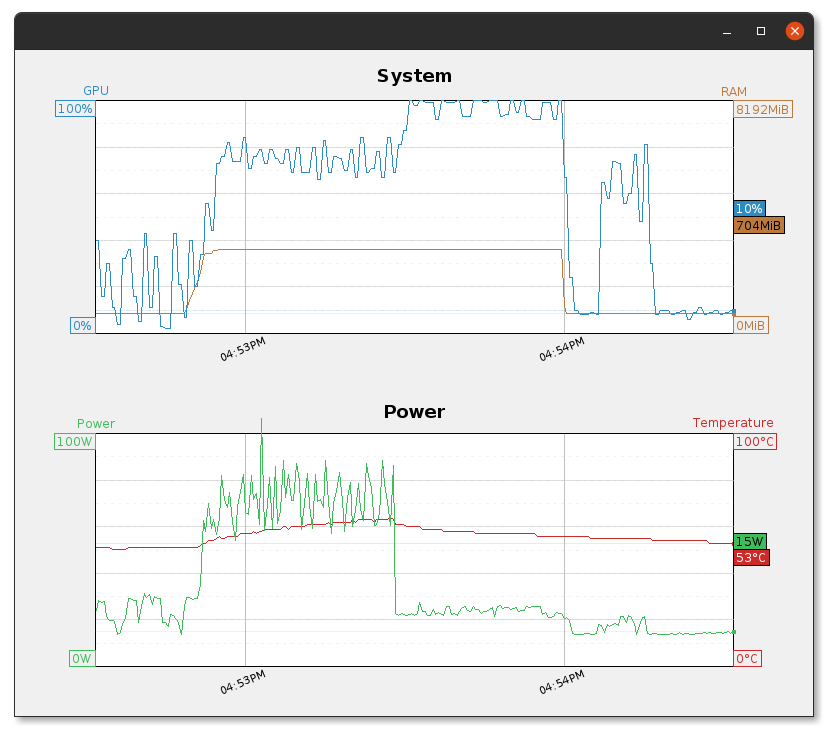832x735 pixels.
Task: Click the 8192MiB RAM maximum label
Action: coord(763,109)
